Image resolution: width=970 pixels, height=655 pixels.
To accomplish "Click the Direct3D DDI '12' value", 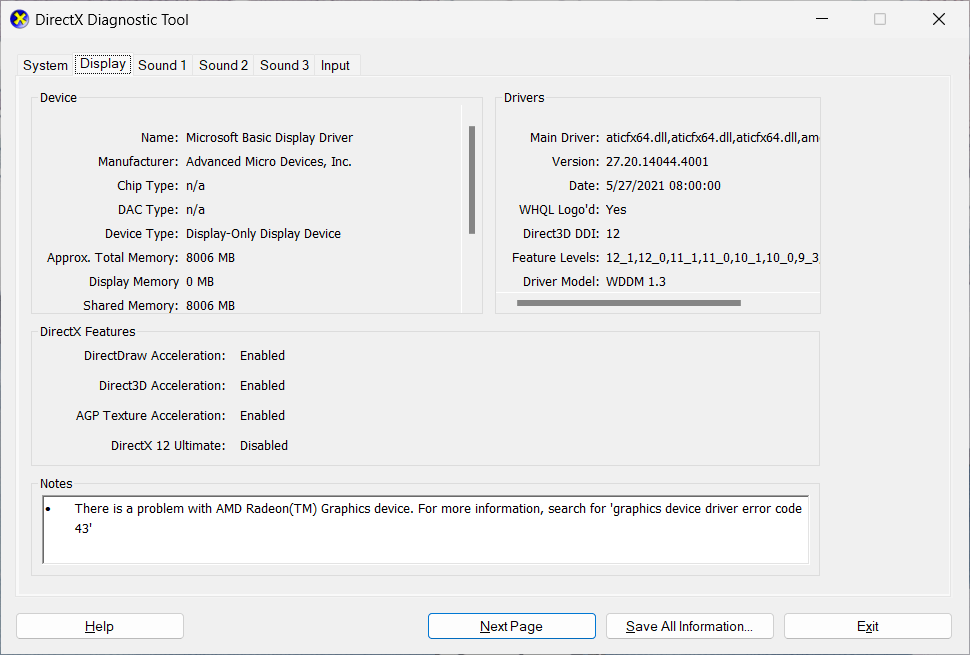I will point(613,234).
